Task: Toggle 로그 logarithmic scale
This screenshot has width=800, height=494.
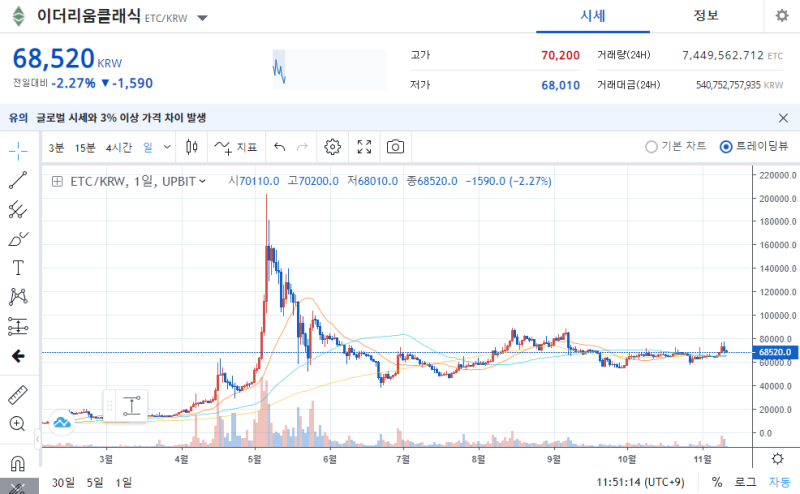Action: click(745, 482)
